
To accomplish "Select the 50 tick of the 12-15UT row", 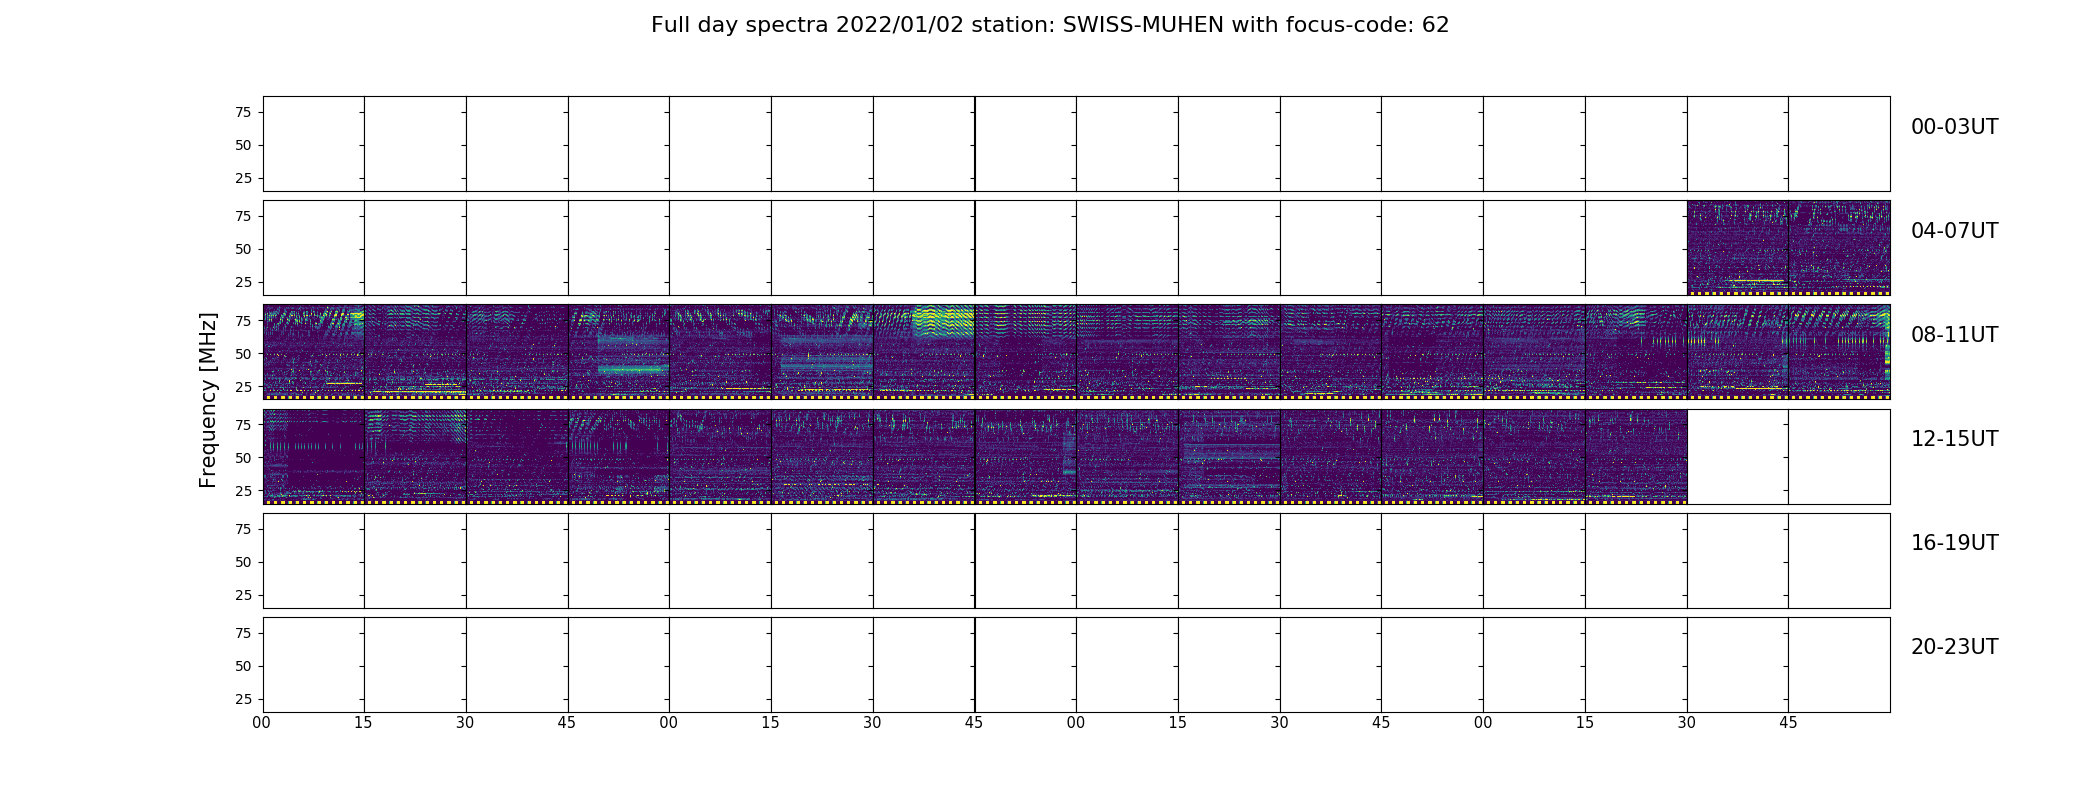I will coord(243,457).
